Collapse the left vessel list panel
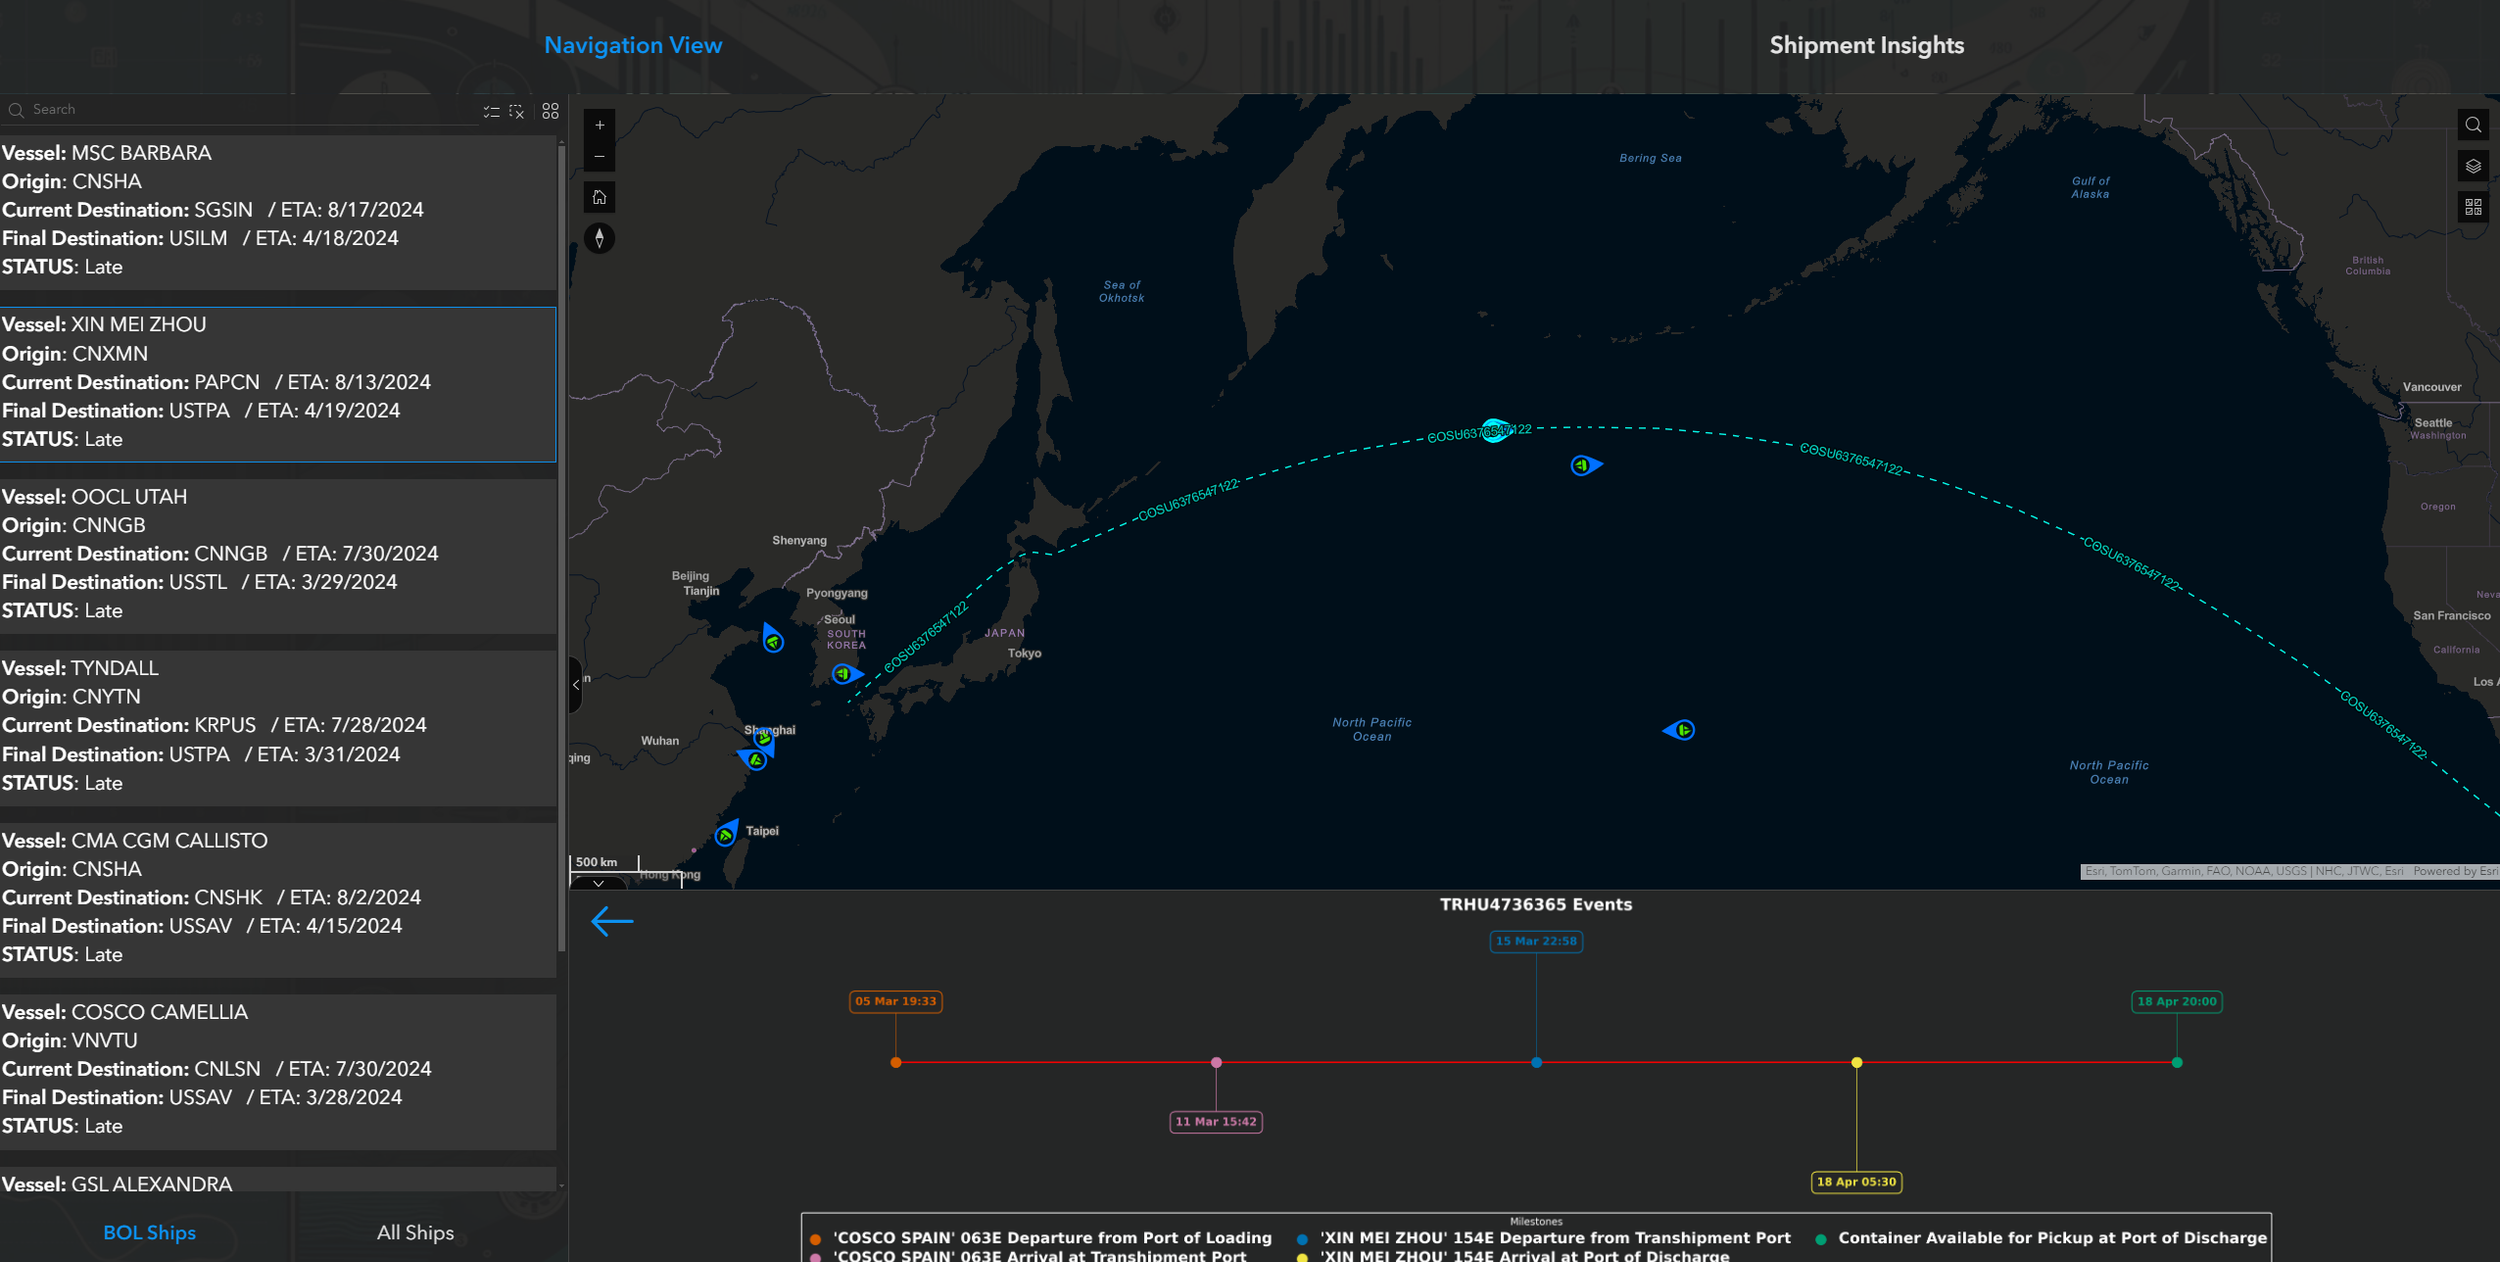 tap(576, 685)
